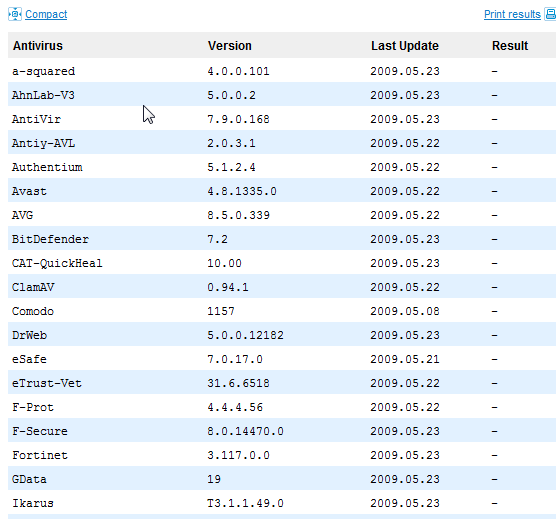Click version 7.9.0.168 for AntiVir

[238, 119]
